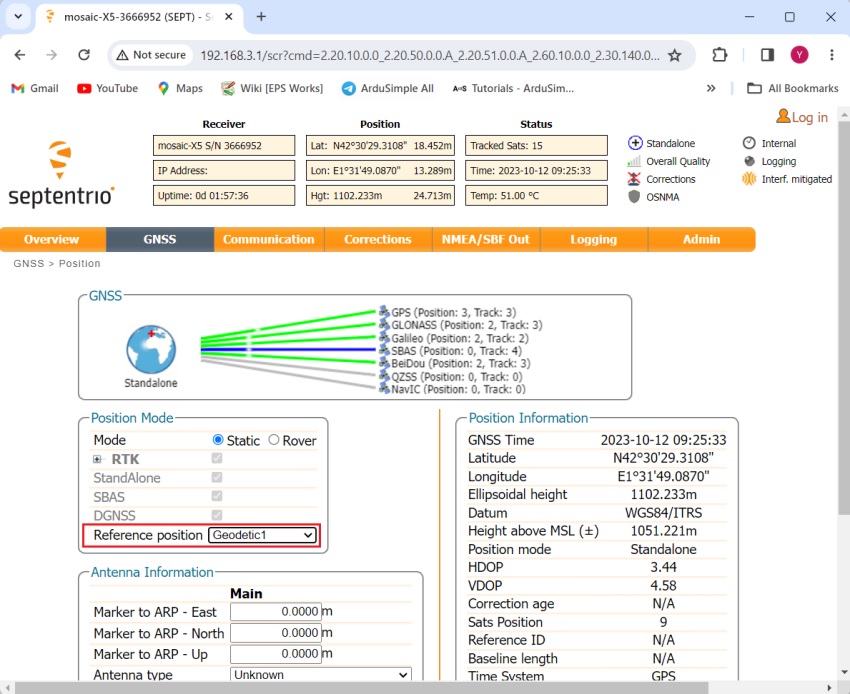Select the Rover mode radio button

[x=274, y=440]
